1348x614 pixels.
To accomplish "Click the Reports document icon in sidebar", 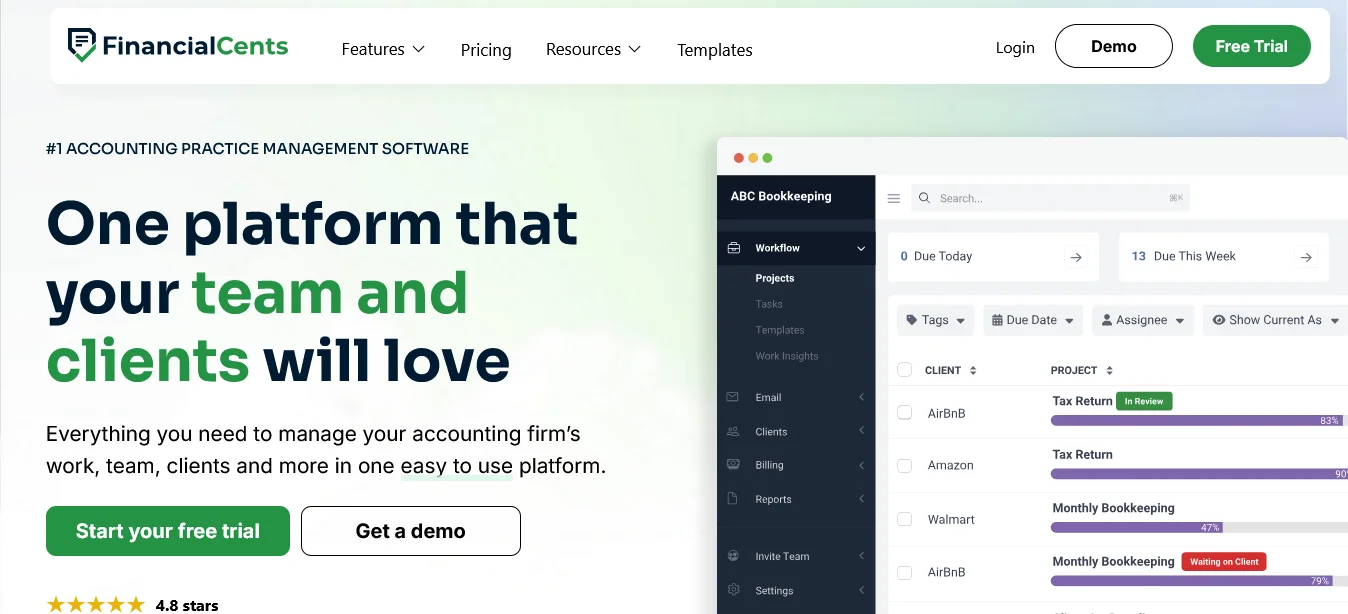I will [733, 499].
